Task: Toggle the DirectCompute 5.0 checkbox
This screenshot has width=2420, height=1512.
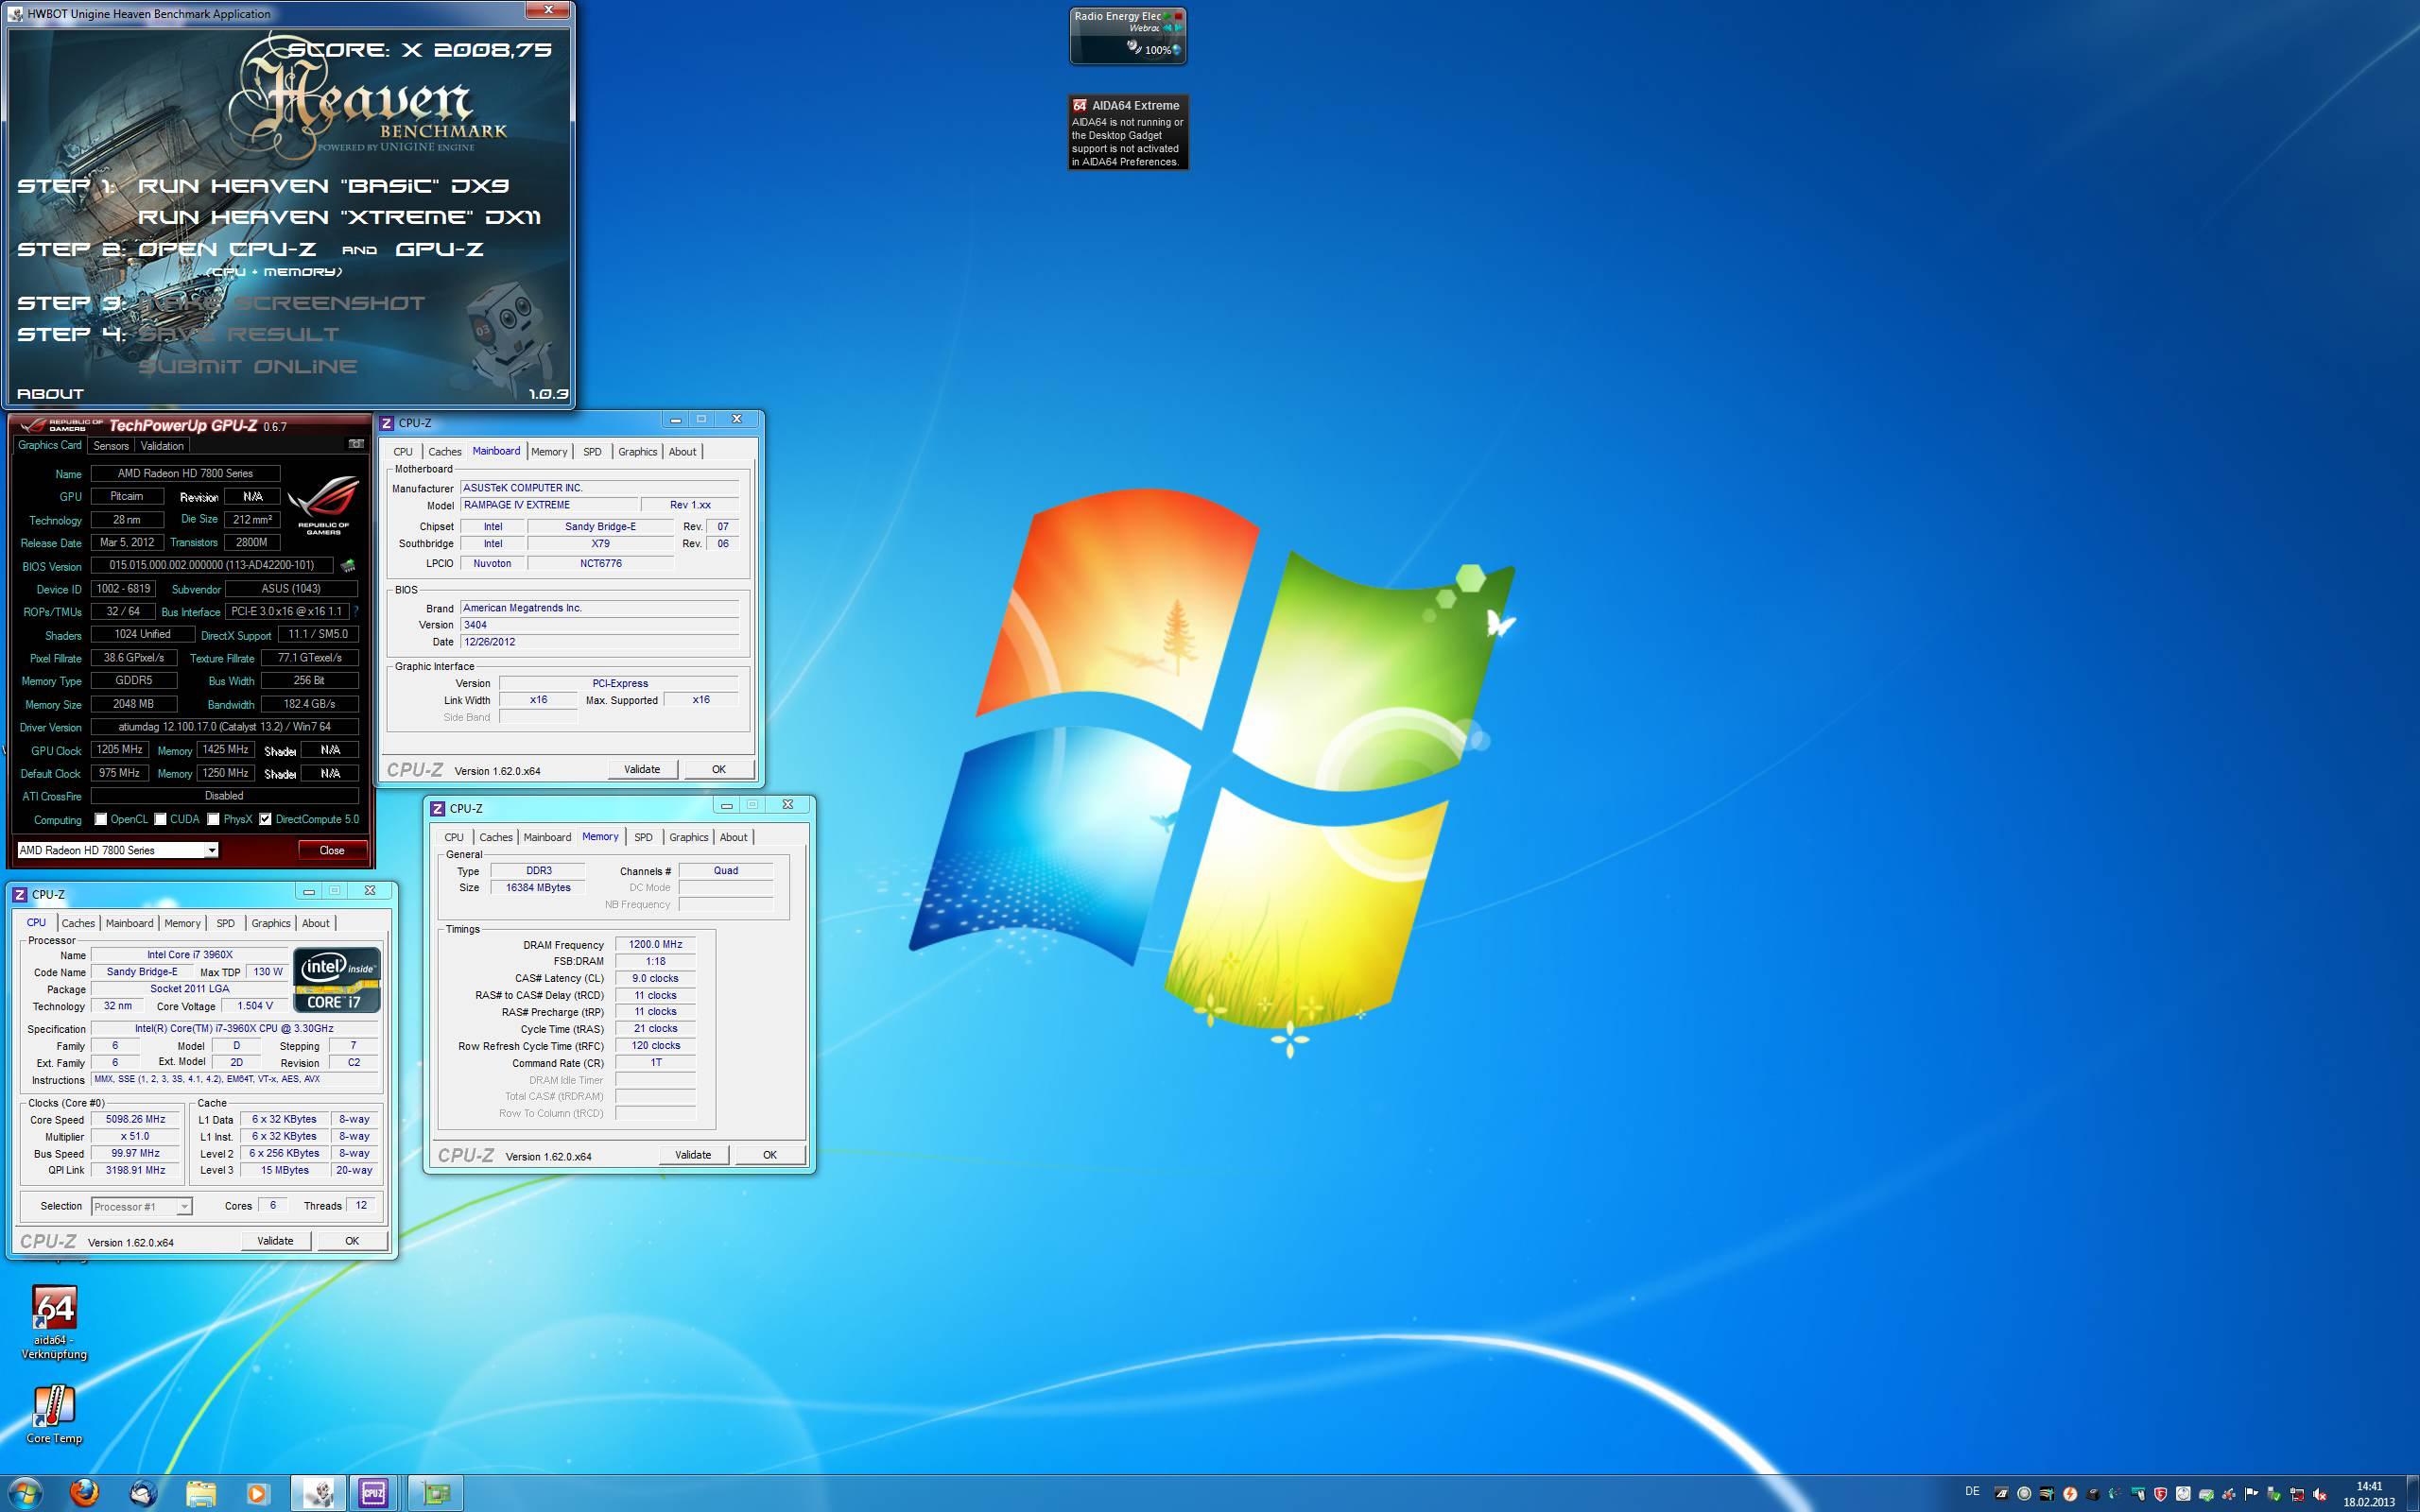Action: point(265,819)
